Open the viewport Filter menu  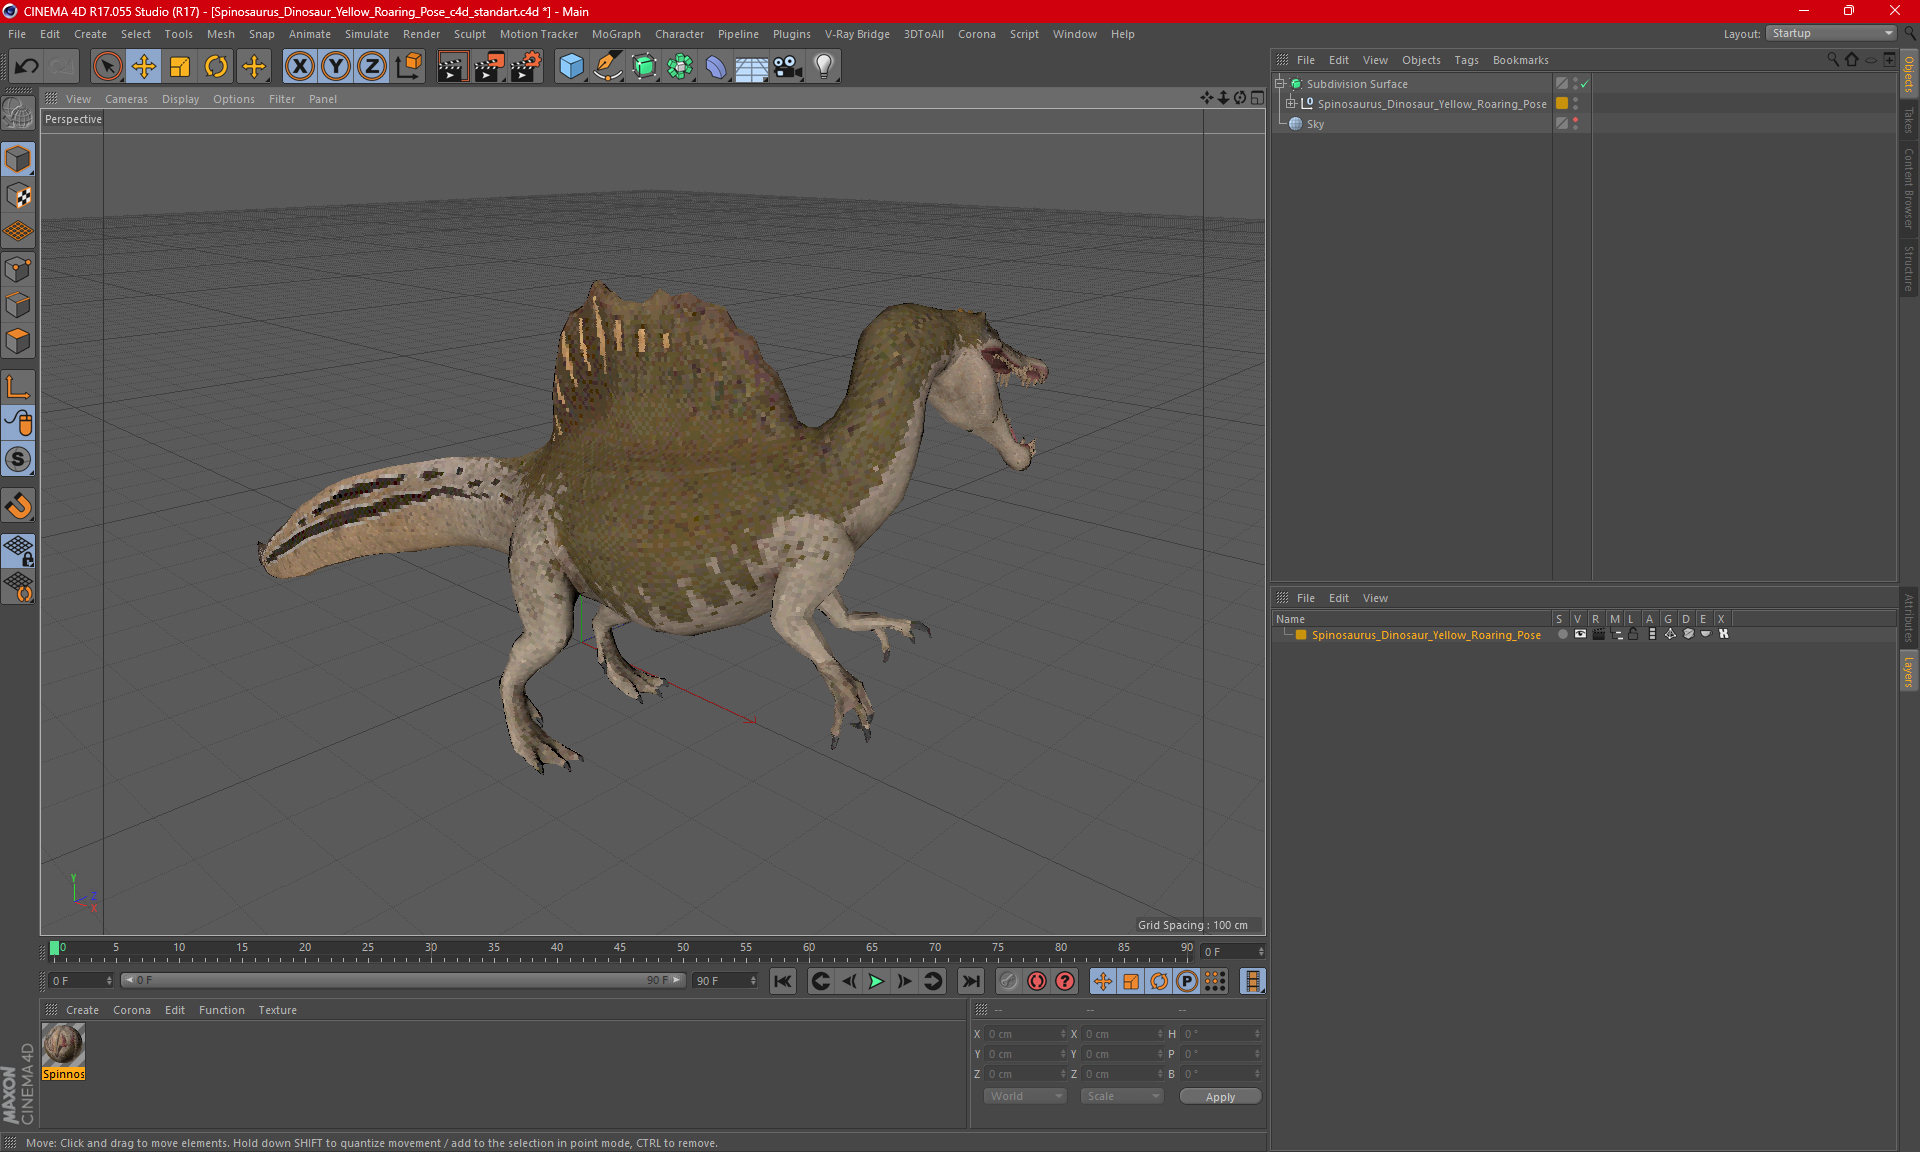[282, 99]
